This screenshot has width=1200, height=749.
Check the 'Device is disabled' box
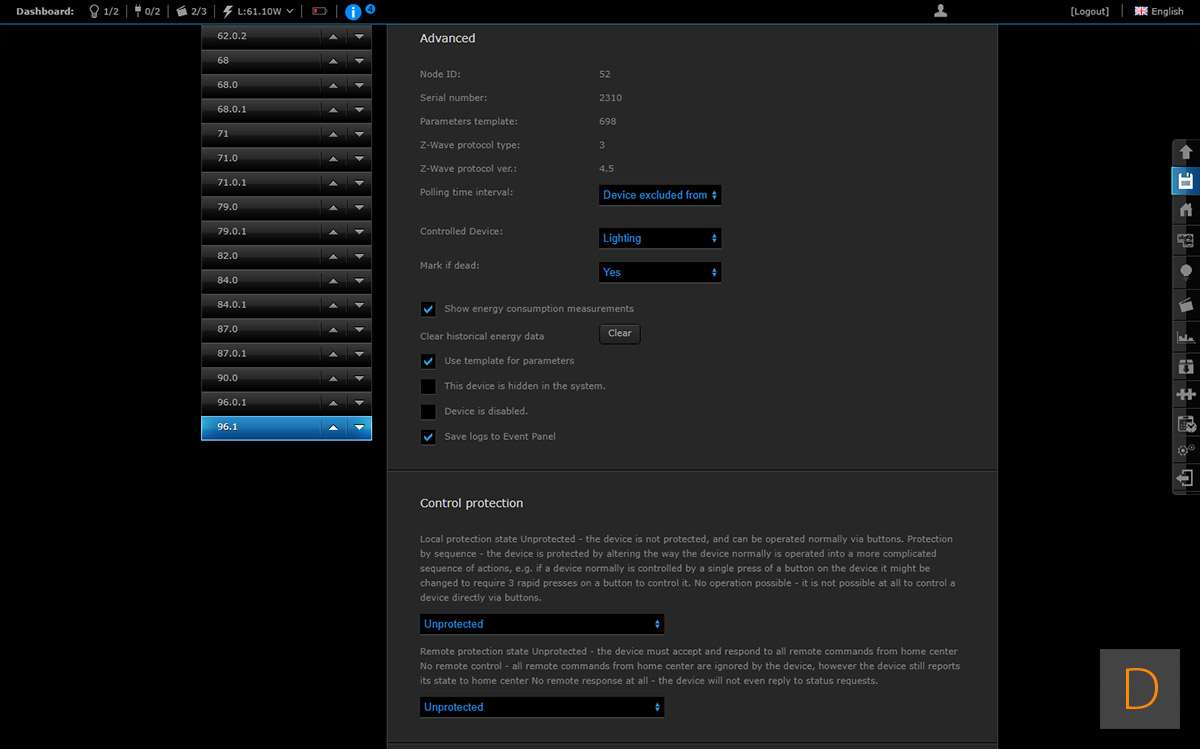coord(428,411)
